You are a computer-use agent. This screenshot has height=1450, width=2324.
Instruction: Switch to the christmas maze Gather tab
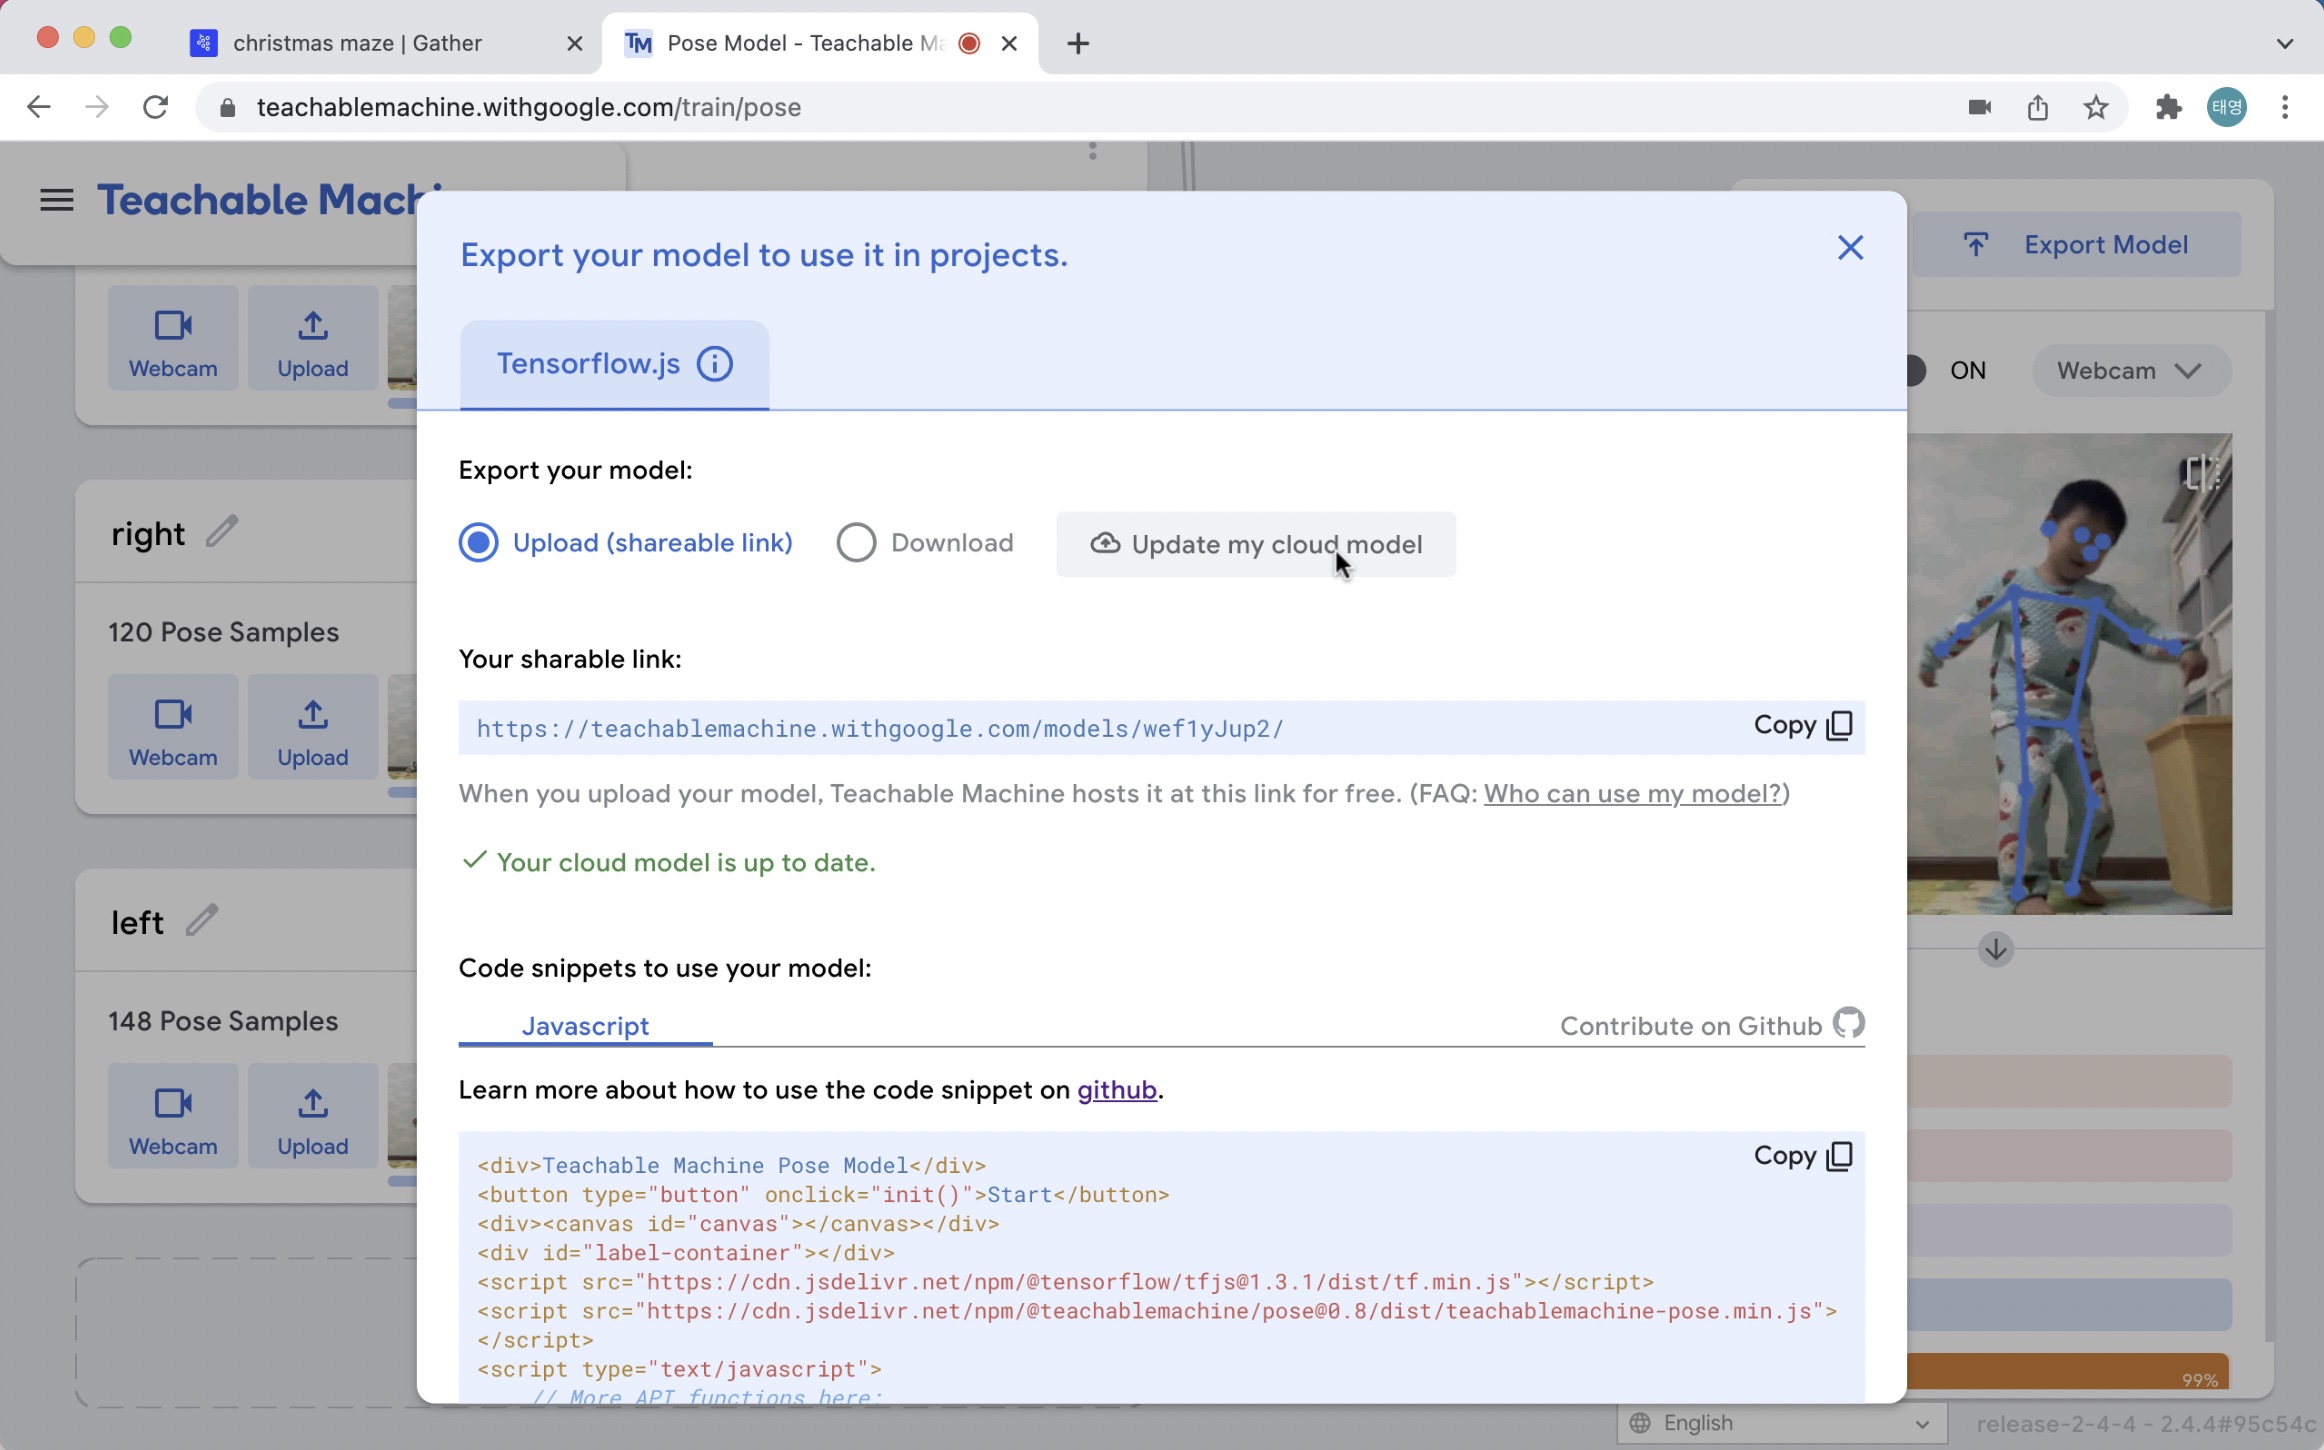[x=356, y=43]
